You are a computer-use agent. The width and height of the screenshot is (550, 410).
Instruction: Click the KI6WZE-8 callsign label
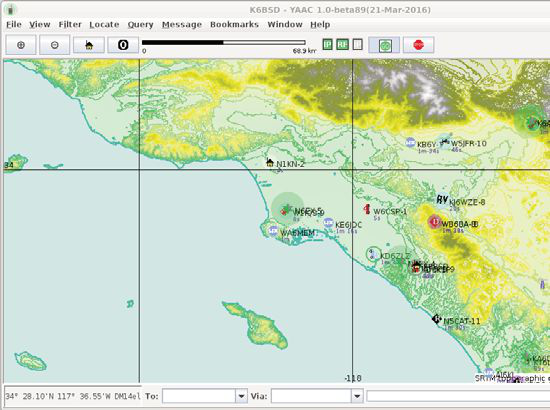coord(467,202)
